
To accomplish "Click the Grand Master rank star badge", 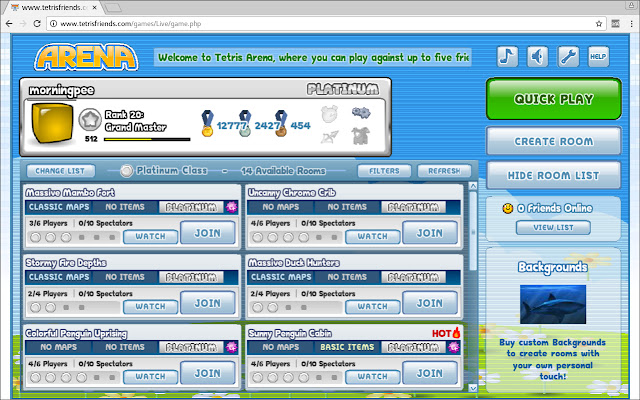I will tap(90, 120).
